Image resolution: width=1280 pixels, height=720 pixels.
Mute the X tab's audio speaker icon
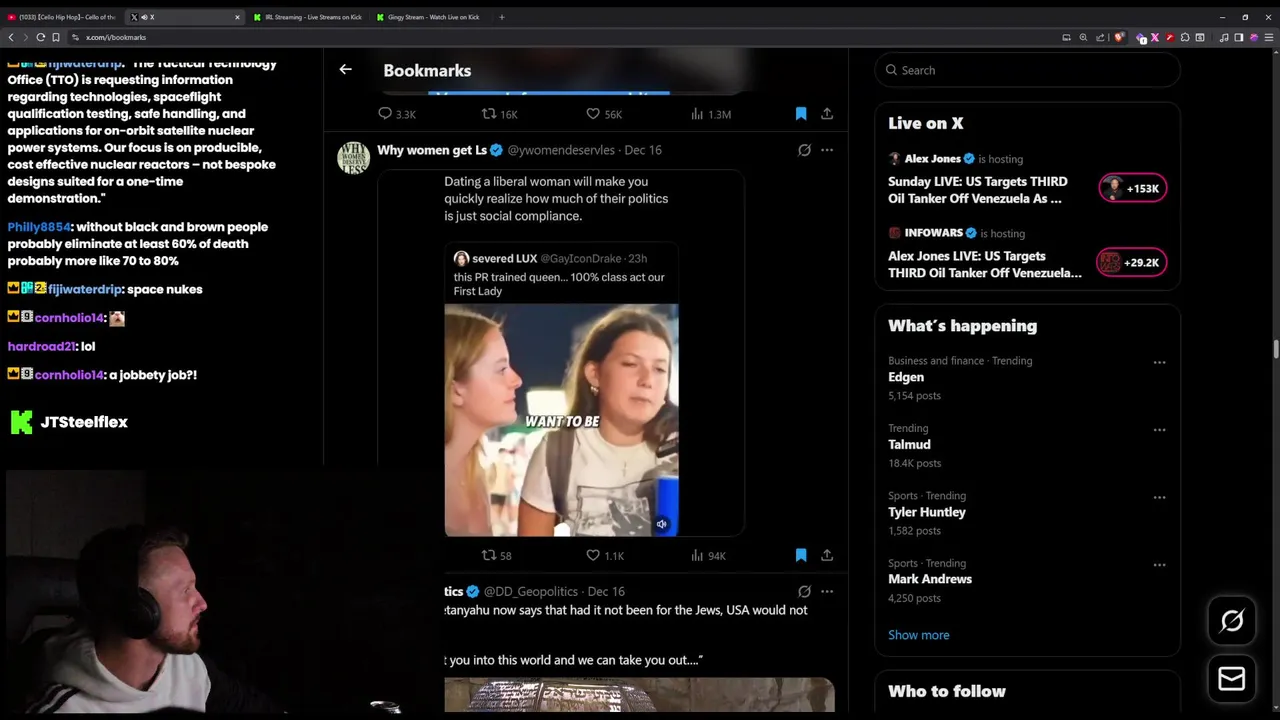click(x=144, y=17)
